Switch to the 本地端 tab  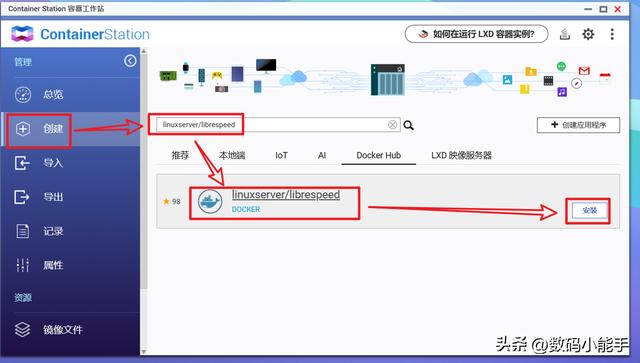point(232,155)
